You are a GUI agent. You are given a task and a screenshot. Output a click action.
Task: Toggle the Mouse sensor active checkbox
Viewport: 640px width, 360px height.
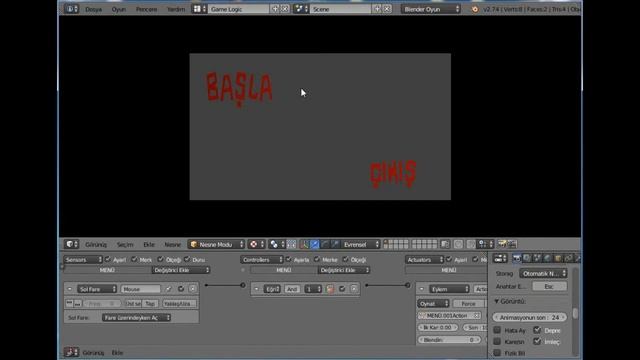[181, 289]
